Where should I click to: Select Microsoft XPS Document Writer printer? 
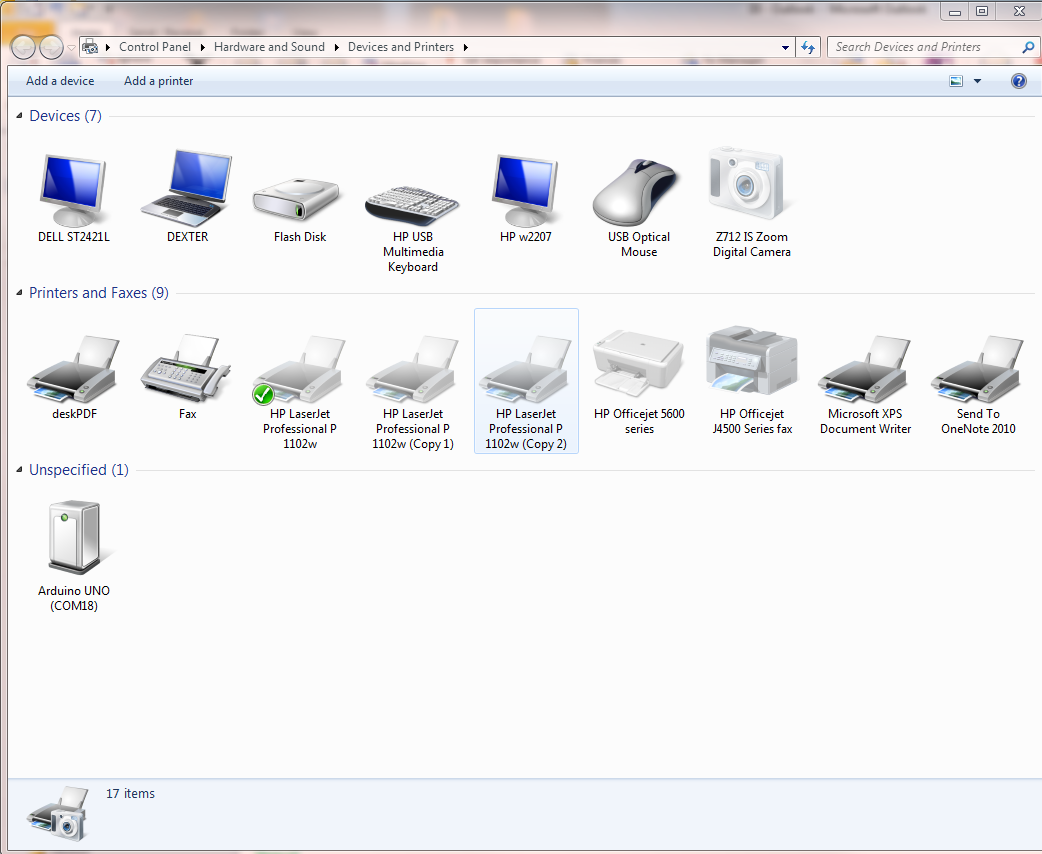click(x=864, y=370)
